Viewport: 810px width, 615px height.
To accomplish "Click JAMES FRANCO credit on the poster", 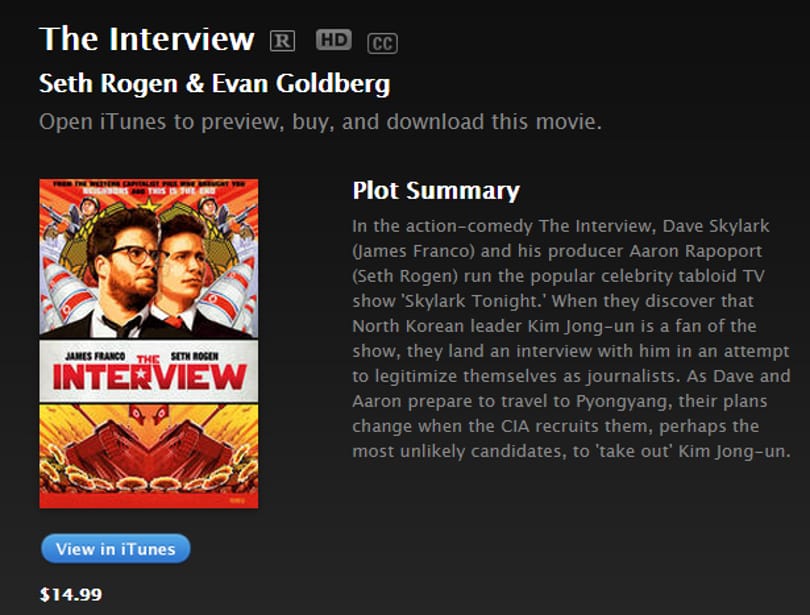I will pos(96,356).
